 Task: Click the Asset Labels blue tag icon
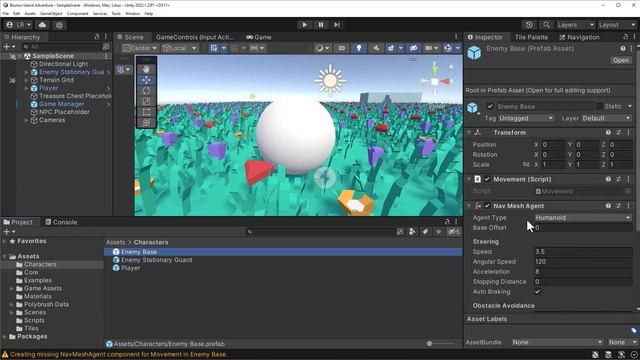633,330
